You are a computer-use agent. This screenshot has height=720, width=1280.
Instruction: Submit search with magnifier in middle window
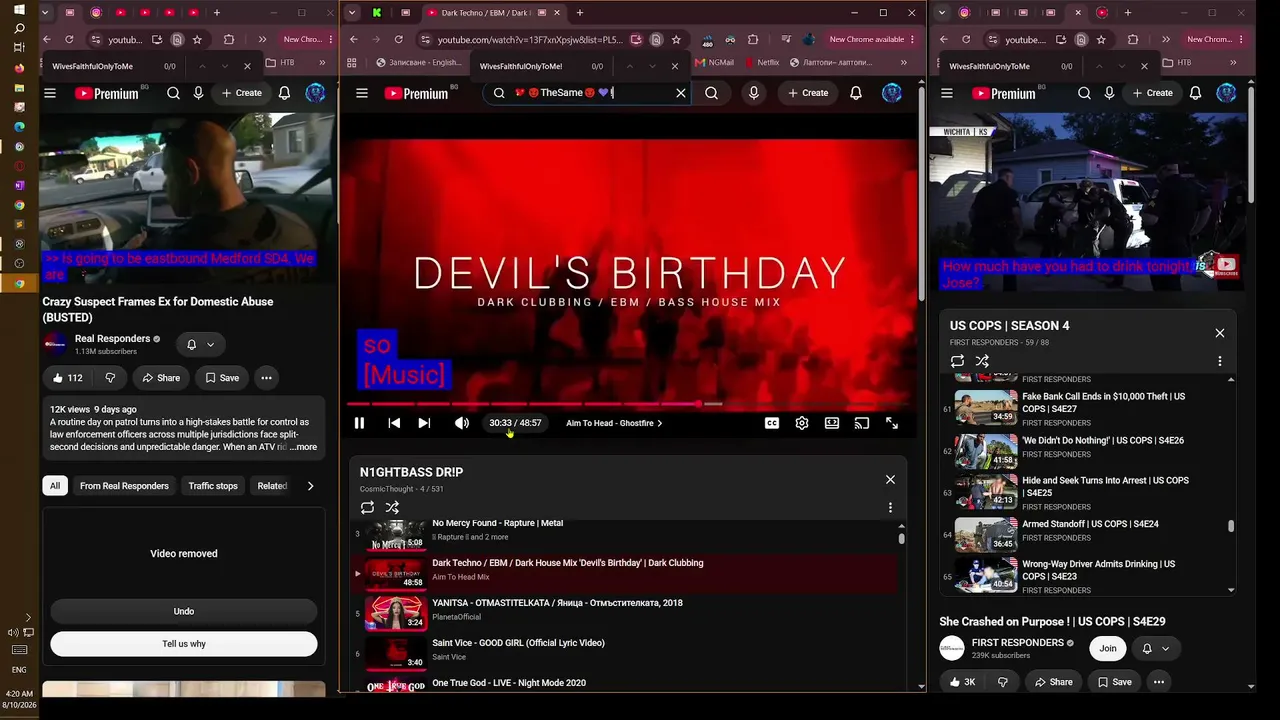711,93
